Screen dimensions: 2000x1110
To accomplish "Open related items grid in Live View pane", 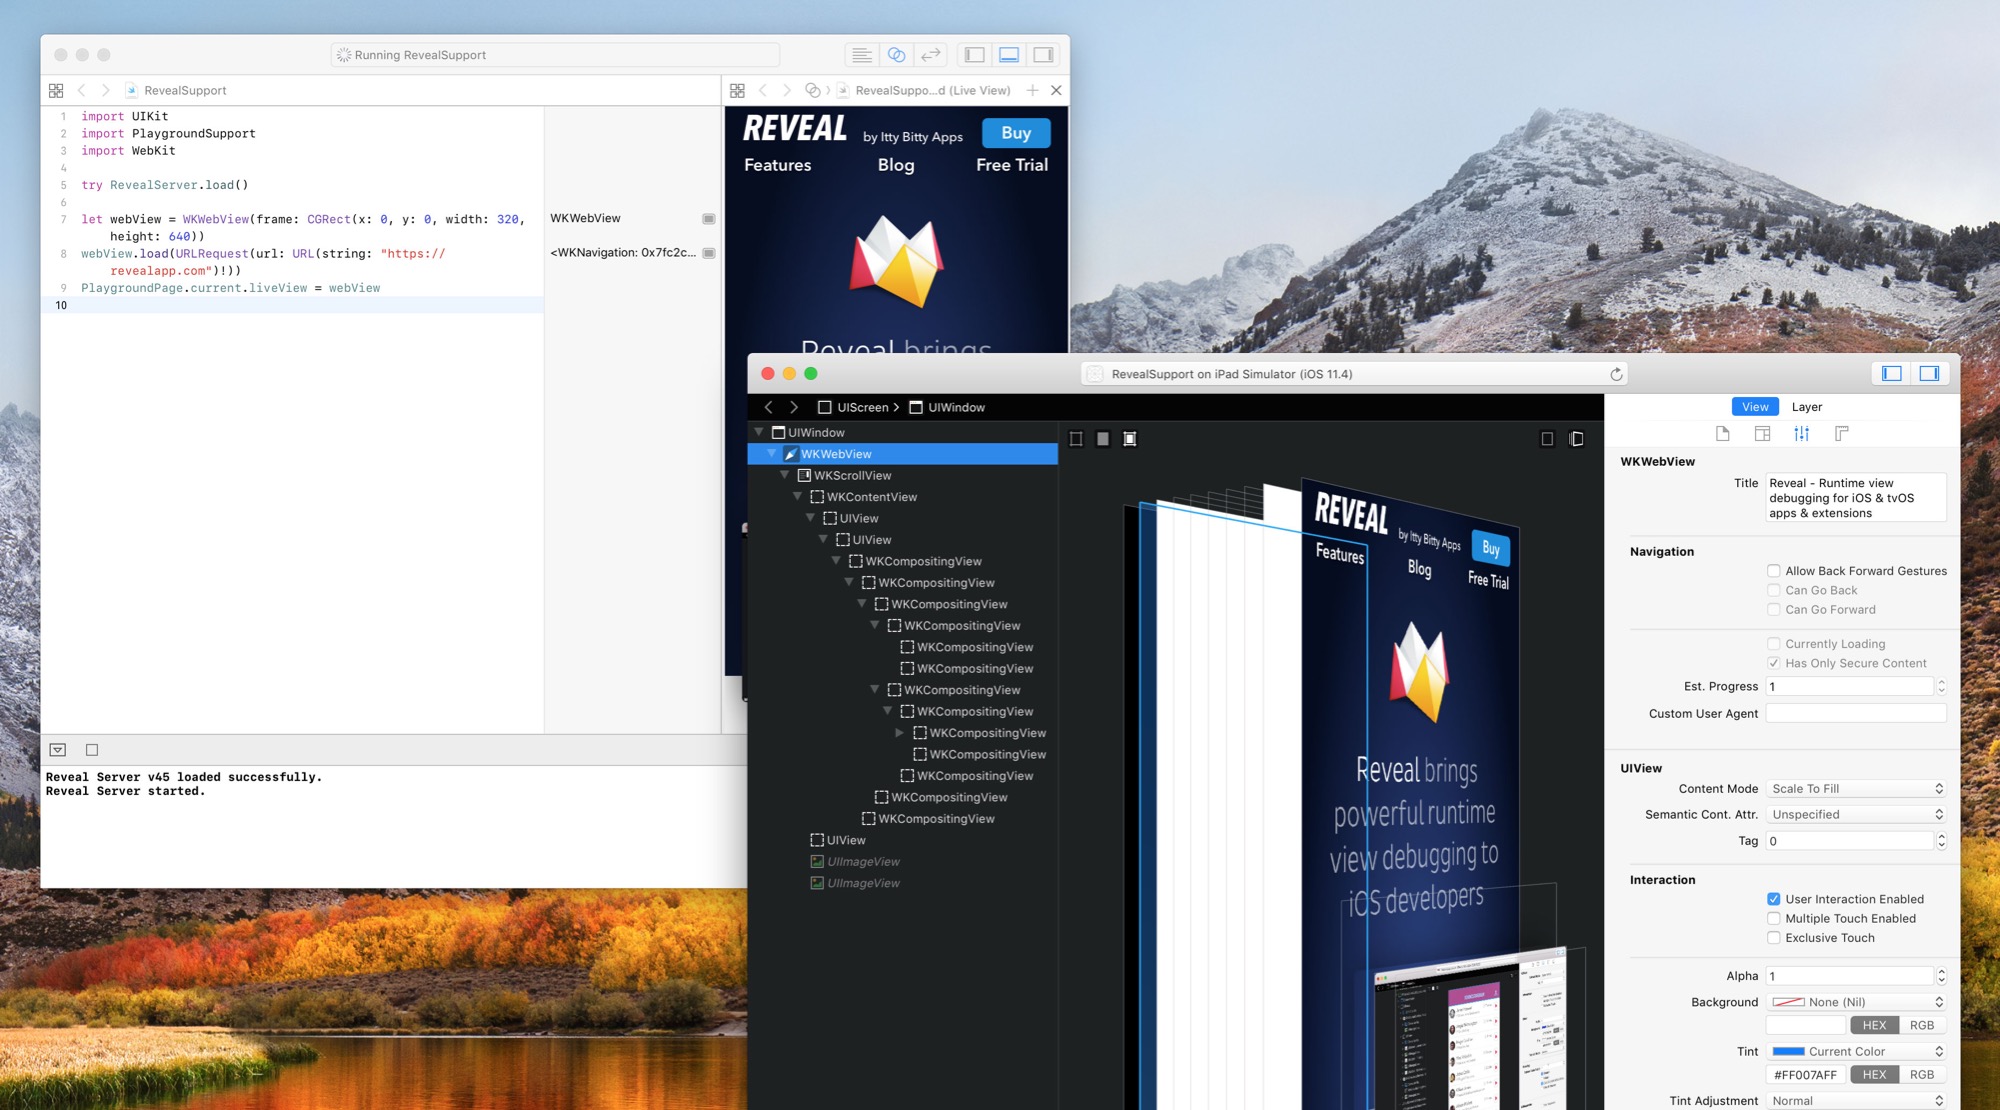I will [737, 91].
